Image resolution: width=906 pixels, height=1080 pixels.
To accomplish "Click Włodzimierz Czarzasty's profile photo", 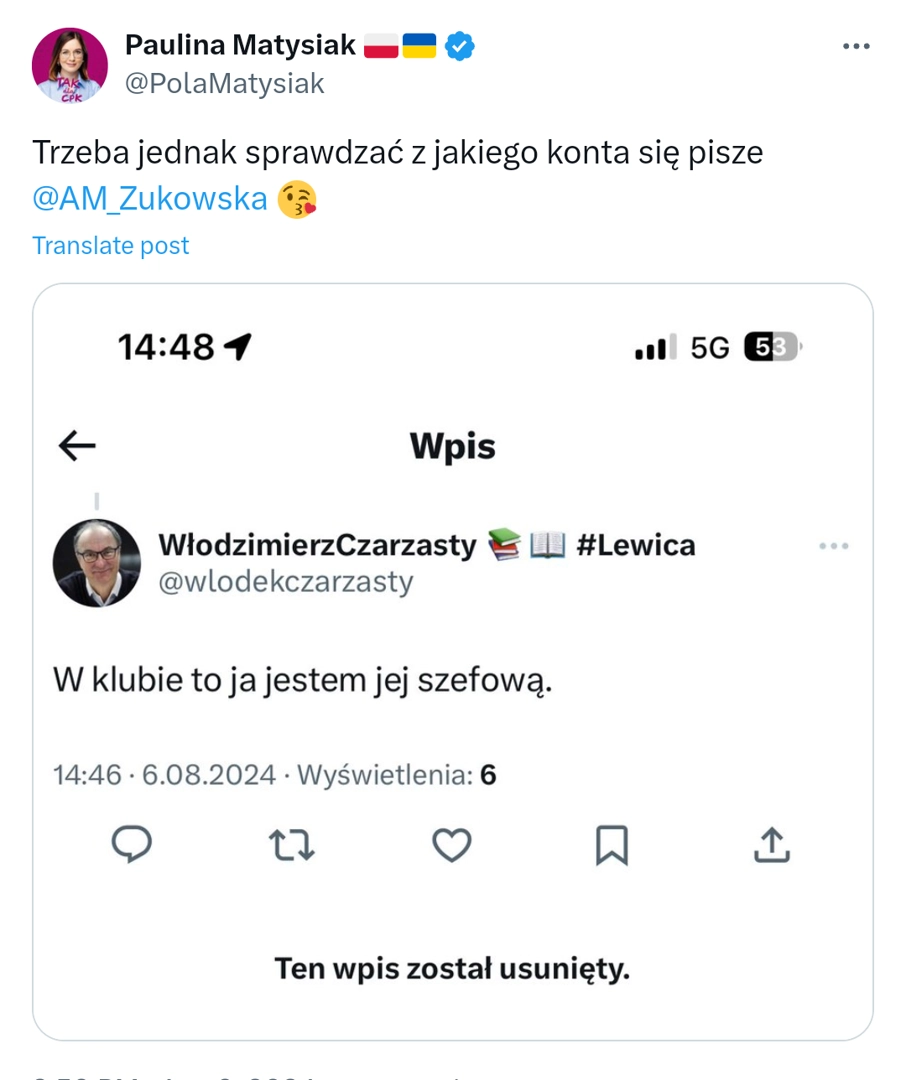I will (97, 563).
